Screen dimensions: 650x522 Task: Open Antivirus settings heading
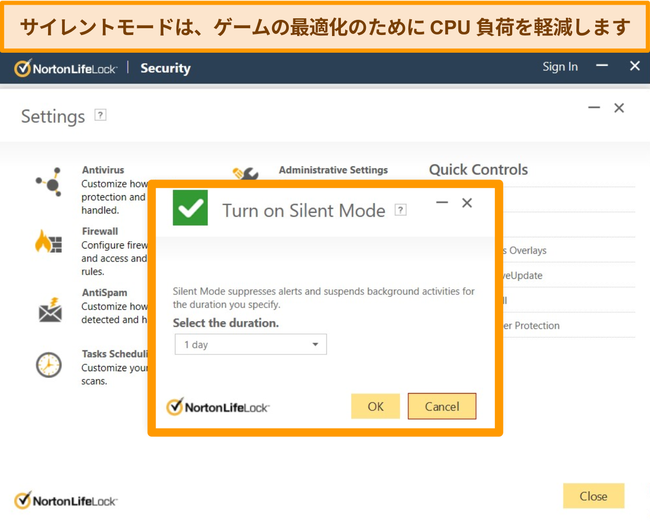(103, 170)
